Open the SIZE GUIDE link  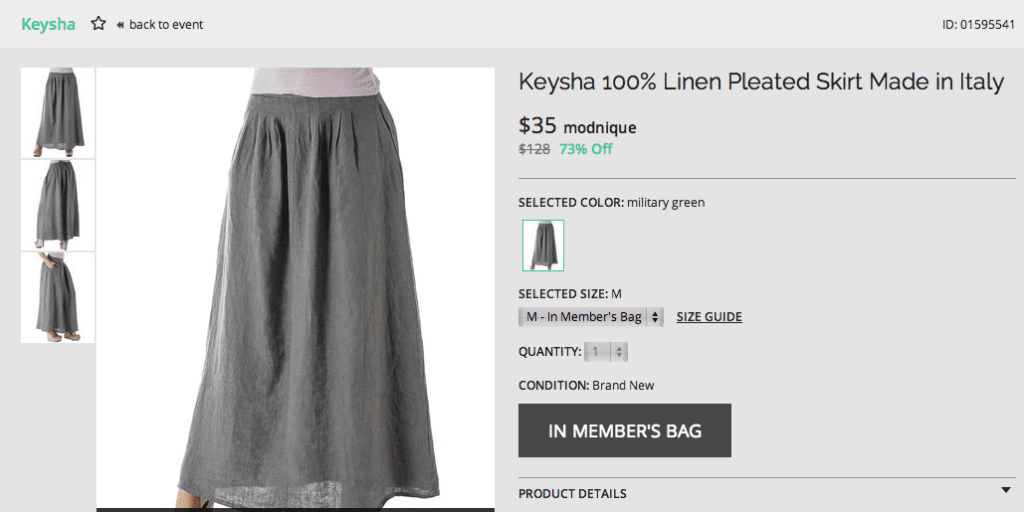click(709, 317)
